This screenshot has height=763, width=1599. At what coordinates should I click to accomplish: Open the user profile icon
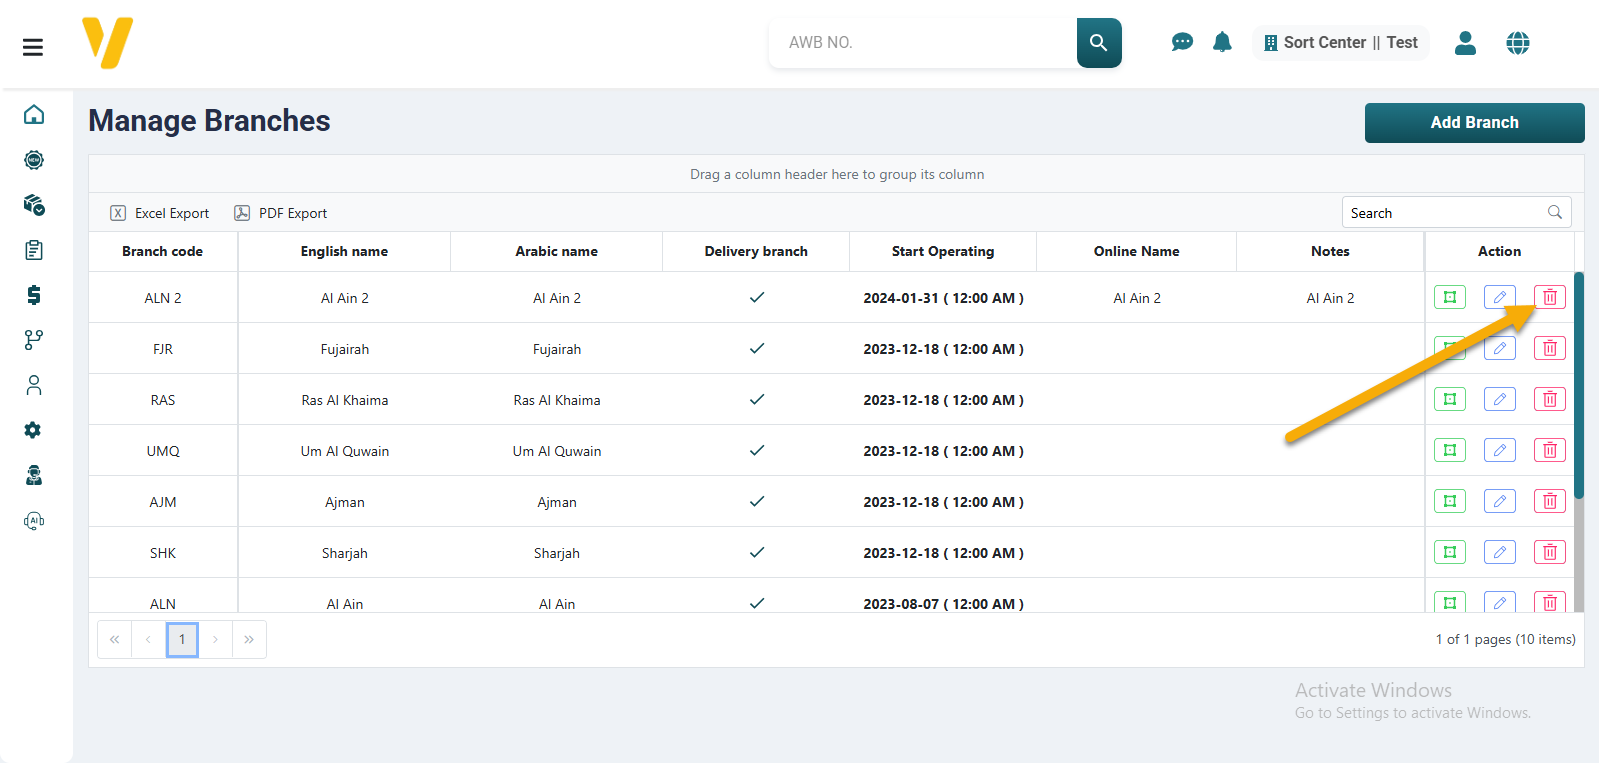pyautogui.click(x=1465, y=43)
